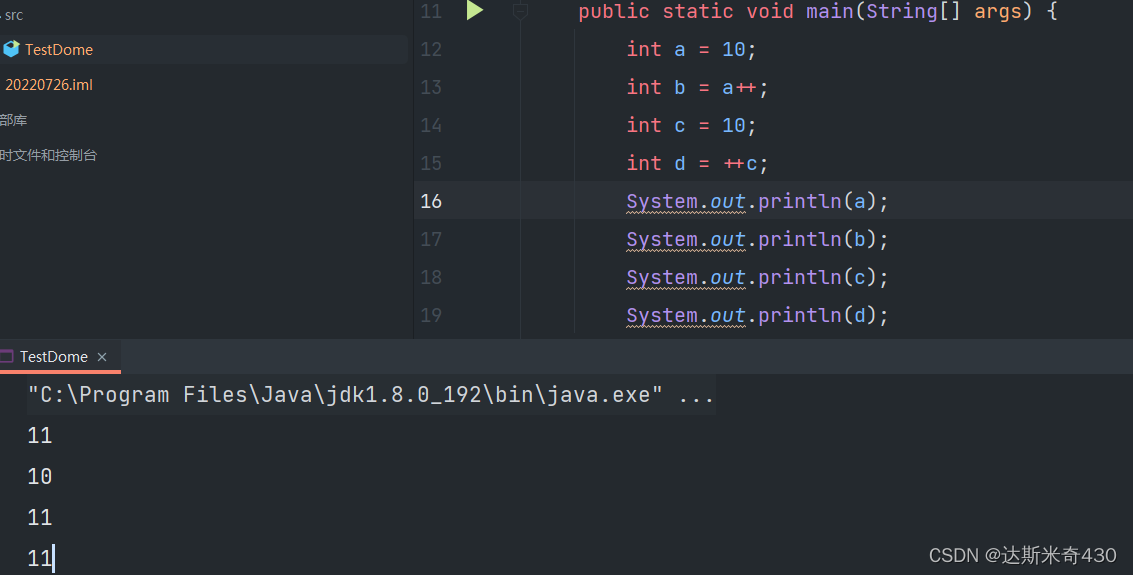This screenshot has height=575, width=1133.
Task: Click the java.exe command line in console
Action: point(371,394)
